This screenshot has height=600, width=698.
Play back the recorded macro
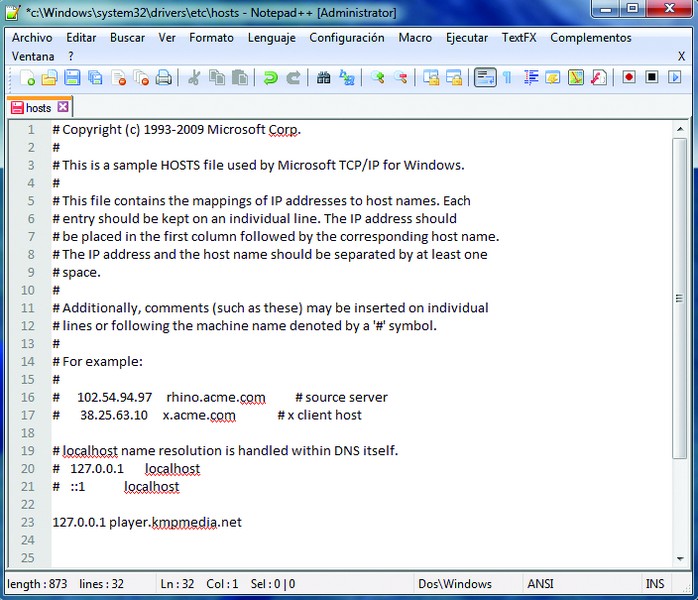[x=675, y=77]
